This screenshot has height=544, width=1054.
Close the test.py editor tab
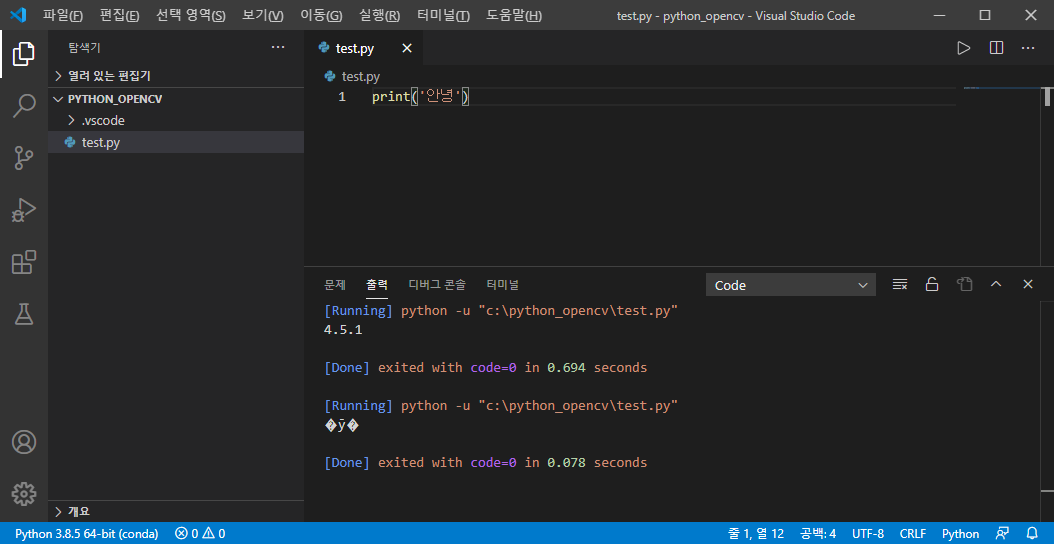[x=407, y=48]
